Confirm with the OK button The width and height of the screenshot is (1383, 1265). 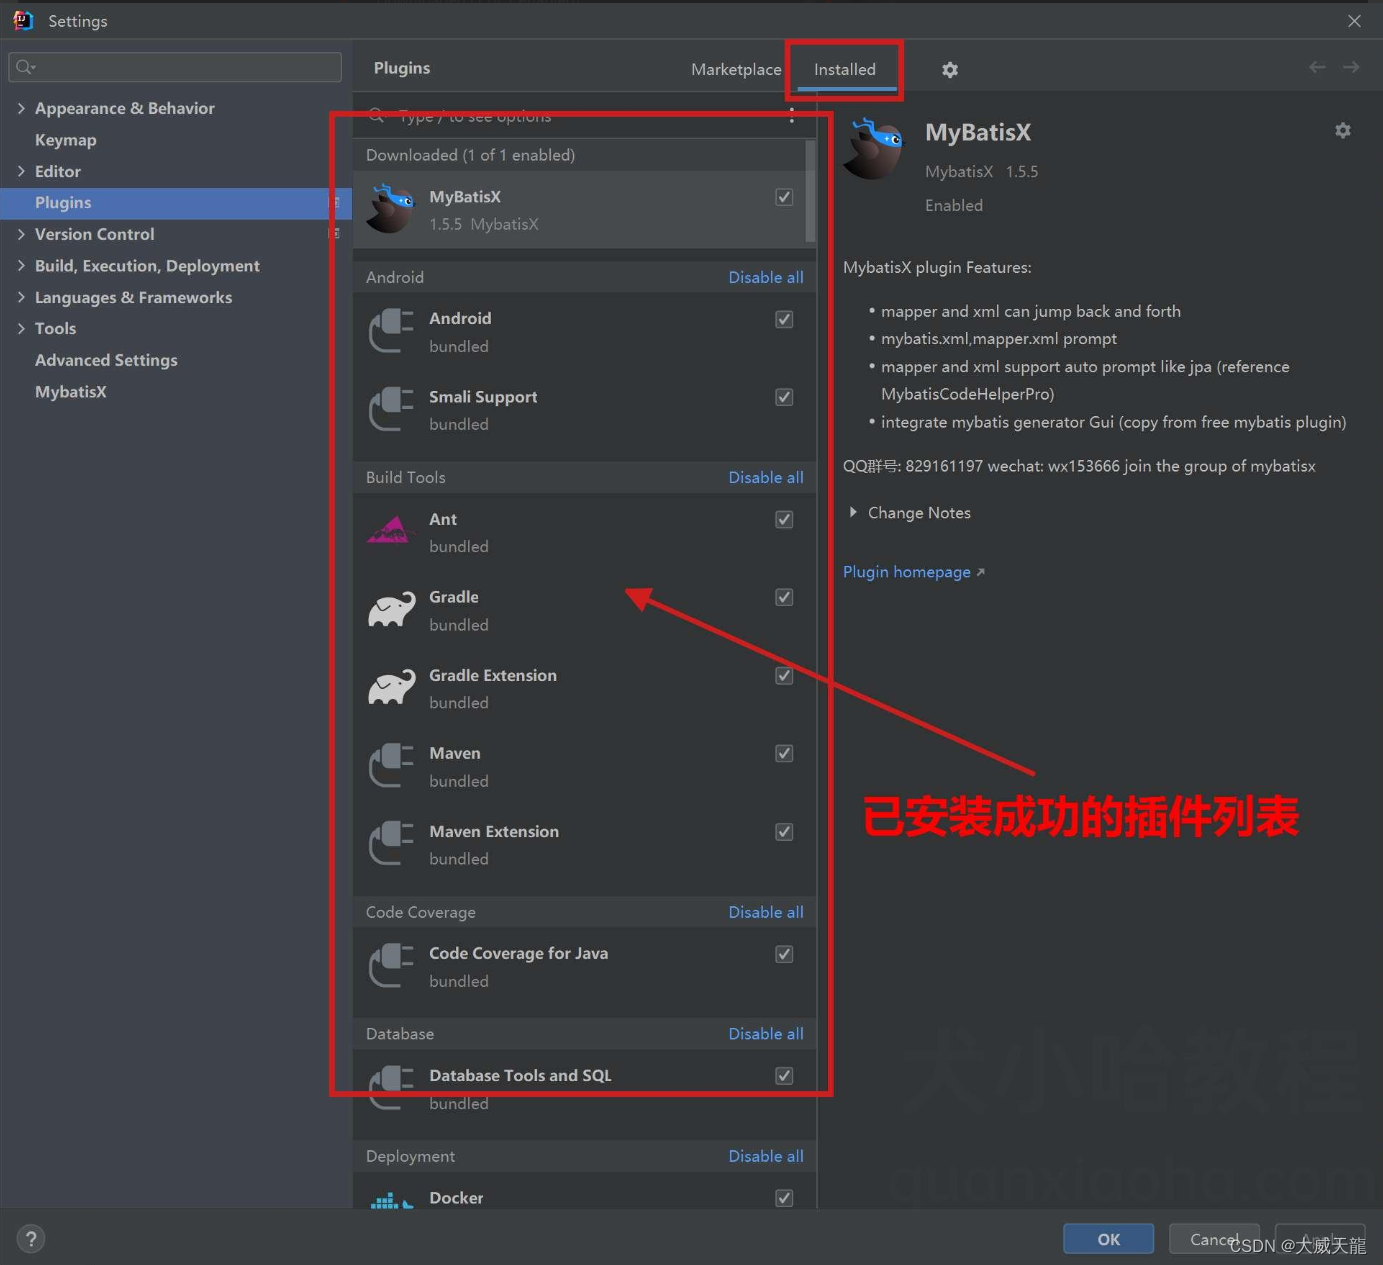point(1108,1239)
